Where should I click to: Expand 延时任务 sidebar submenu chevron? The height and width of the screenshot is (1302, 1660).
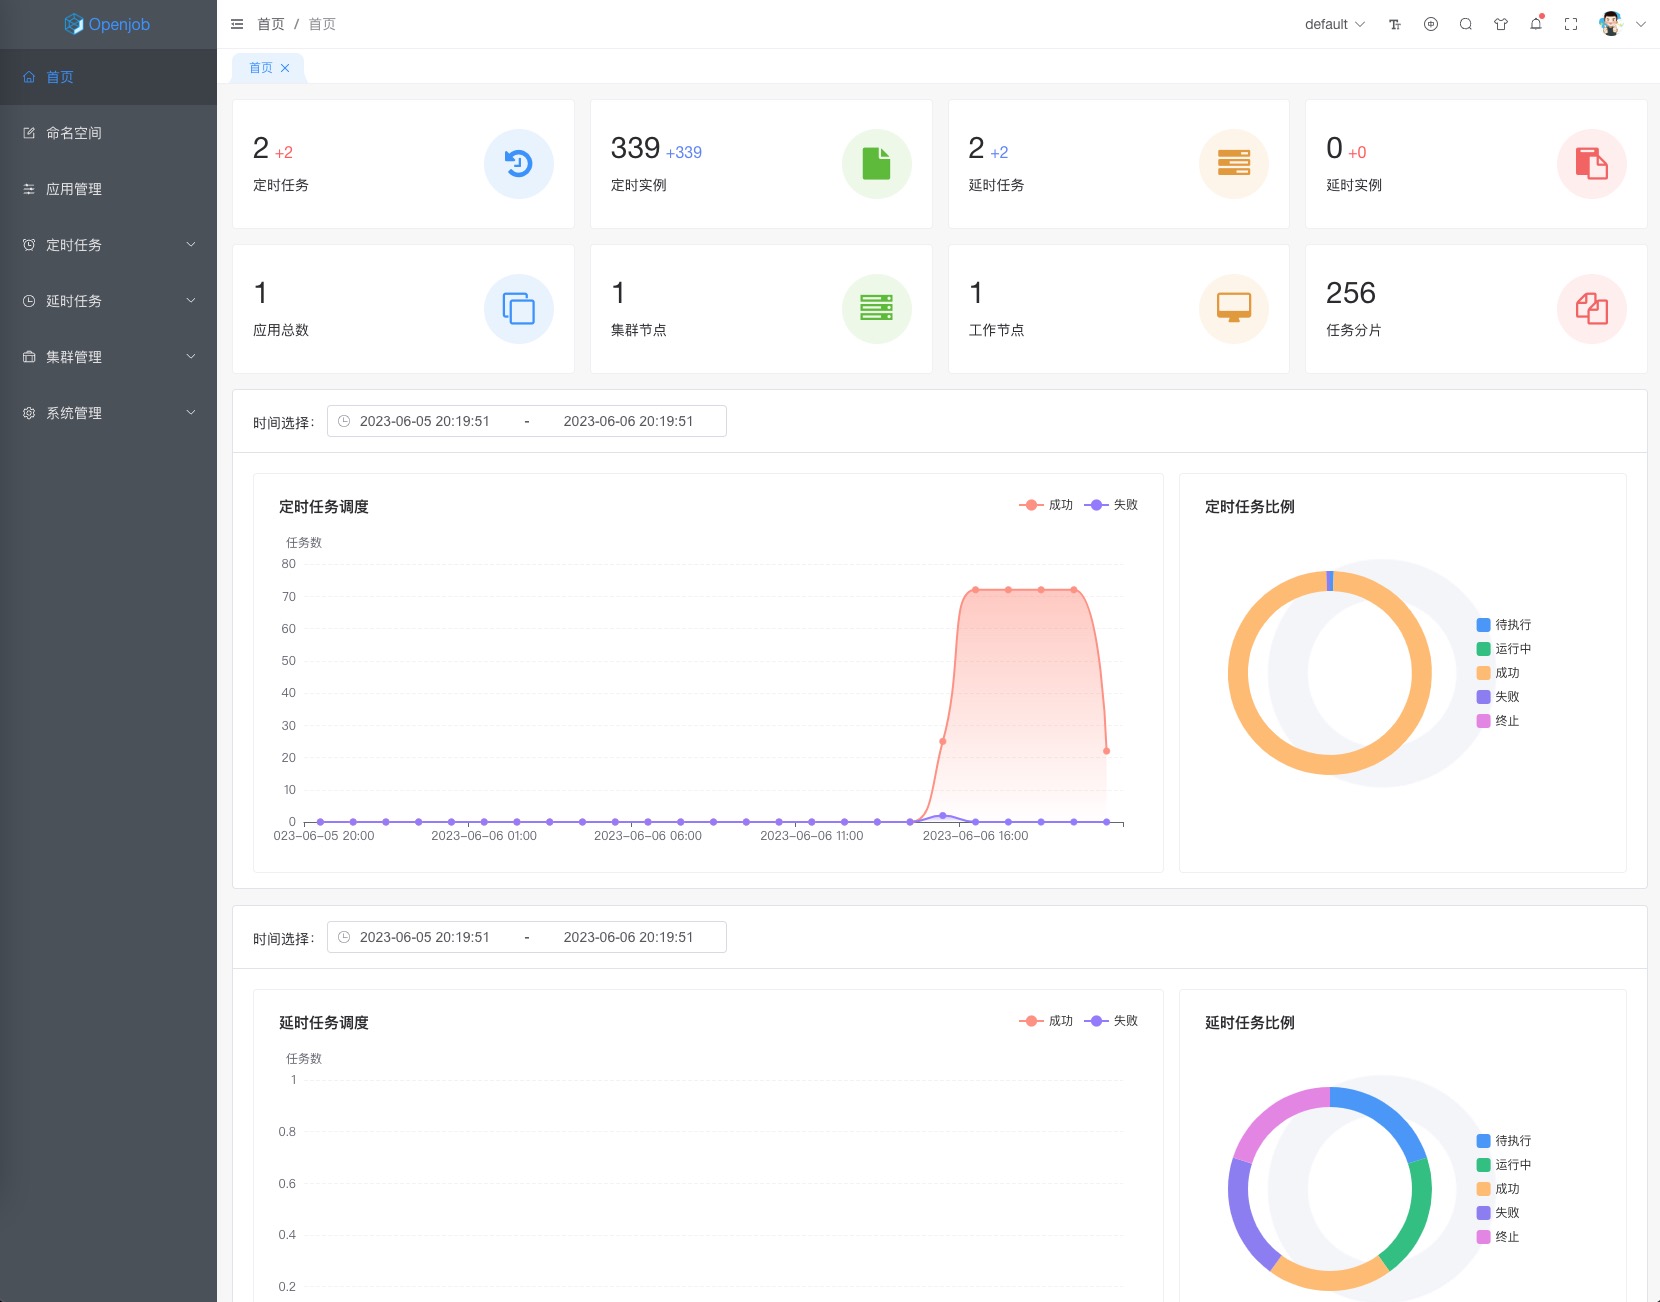coord(191,301)
